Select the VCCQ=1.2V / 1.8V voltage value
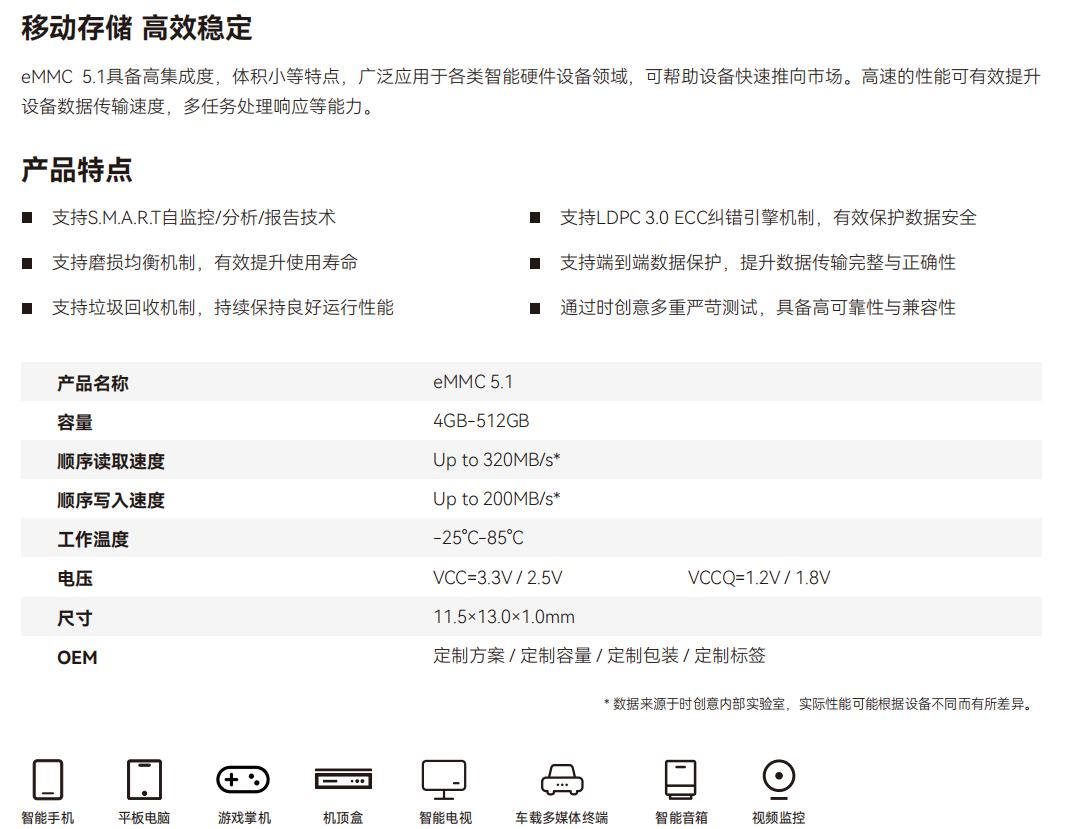The width and height of the screenshot is (1071, 829). [759, 578]
